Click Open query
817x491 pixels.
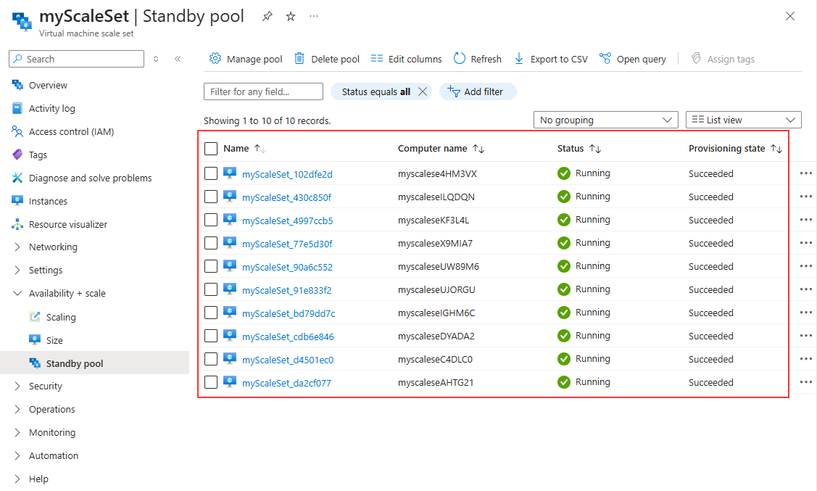633,59
